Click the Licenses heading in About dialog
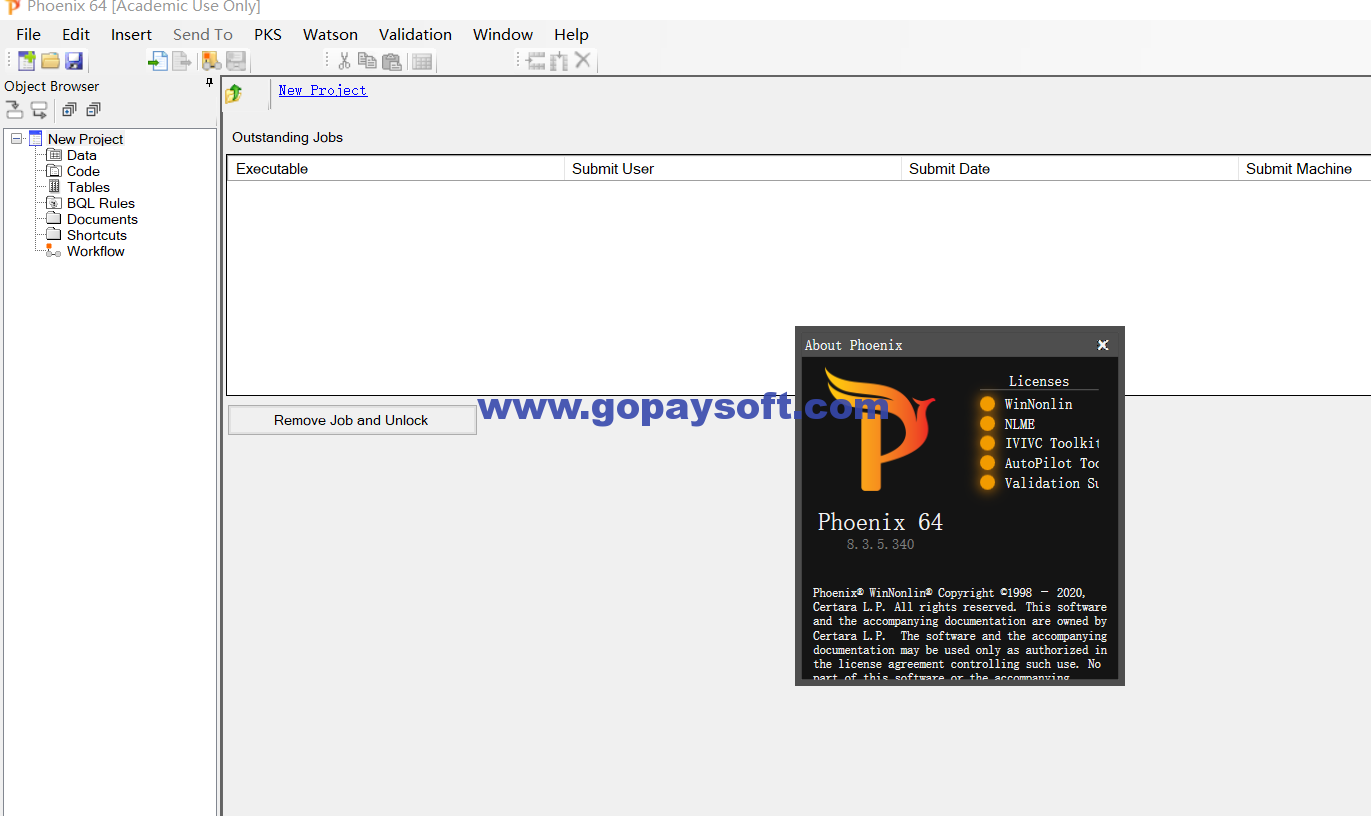The image size is (1371, 816). pos(1039,381)
